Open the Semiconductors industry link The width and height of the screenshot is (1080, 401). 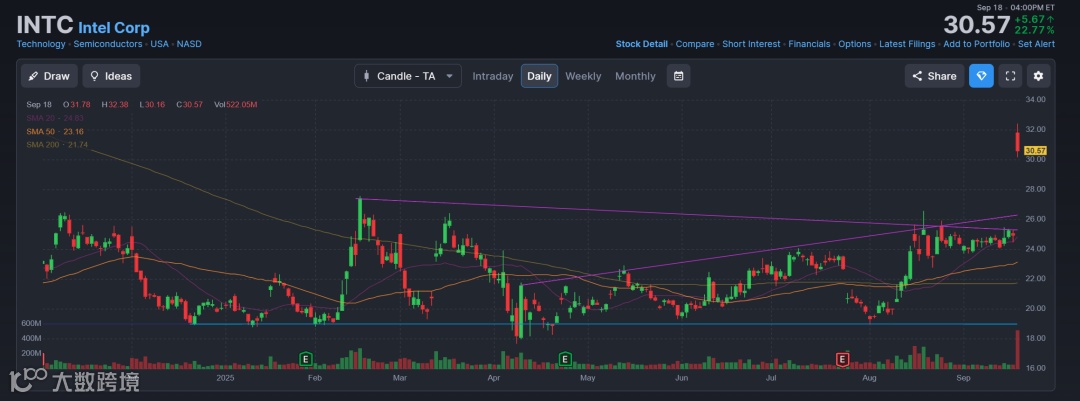(x=108, y=43)
